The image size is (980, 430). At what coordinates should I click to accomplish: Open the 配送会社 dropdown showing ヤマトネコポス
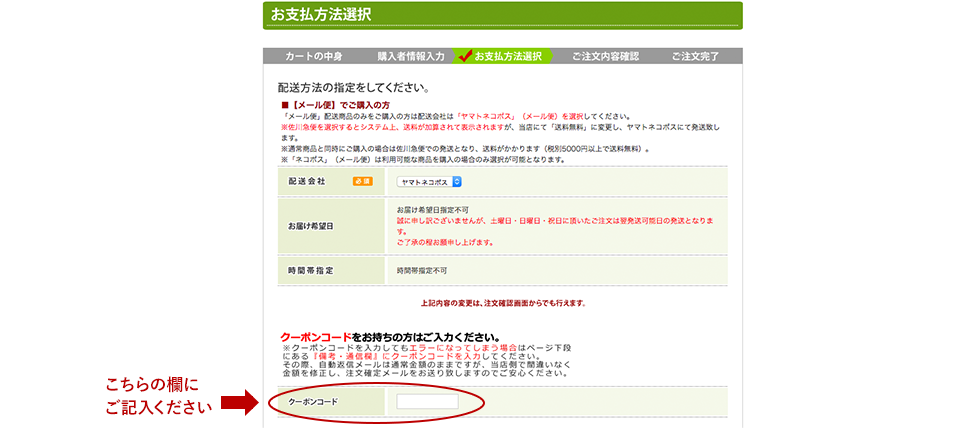point(429,182)
